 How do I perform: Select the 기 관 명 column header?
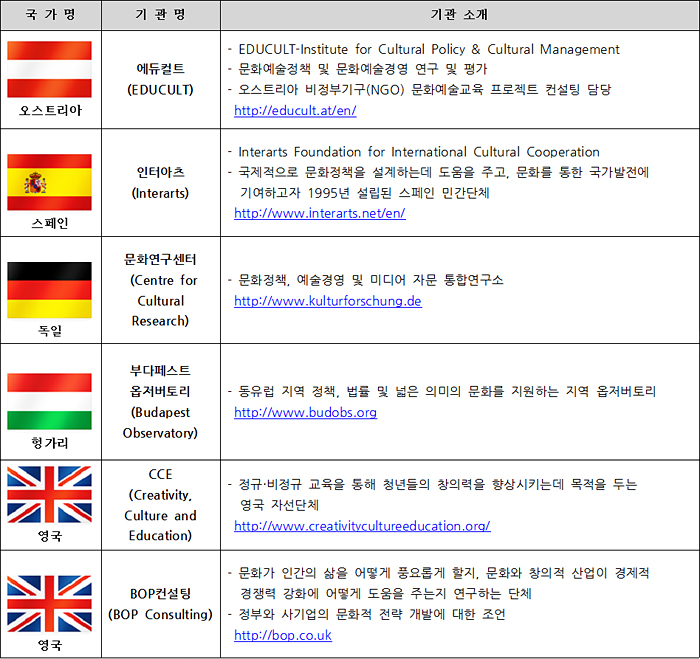[x=161, y=15]
